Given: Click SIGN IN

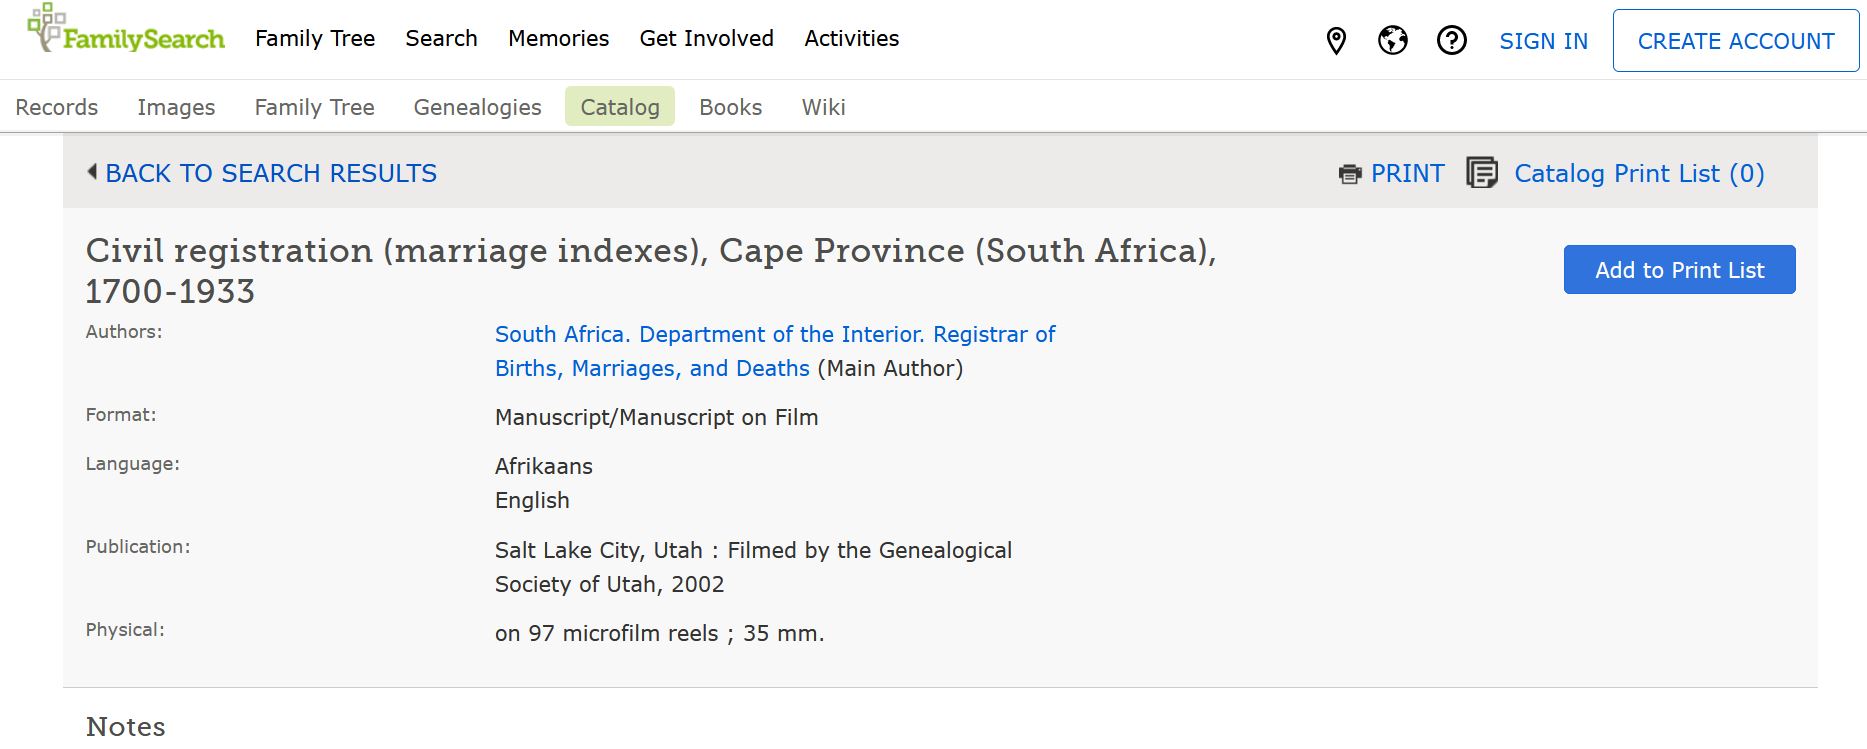Looking at the screenshot, I should coord(1543,41).
